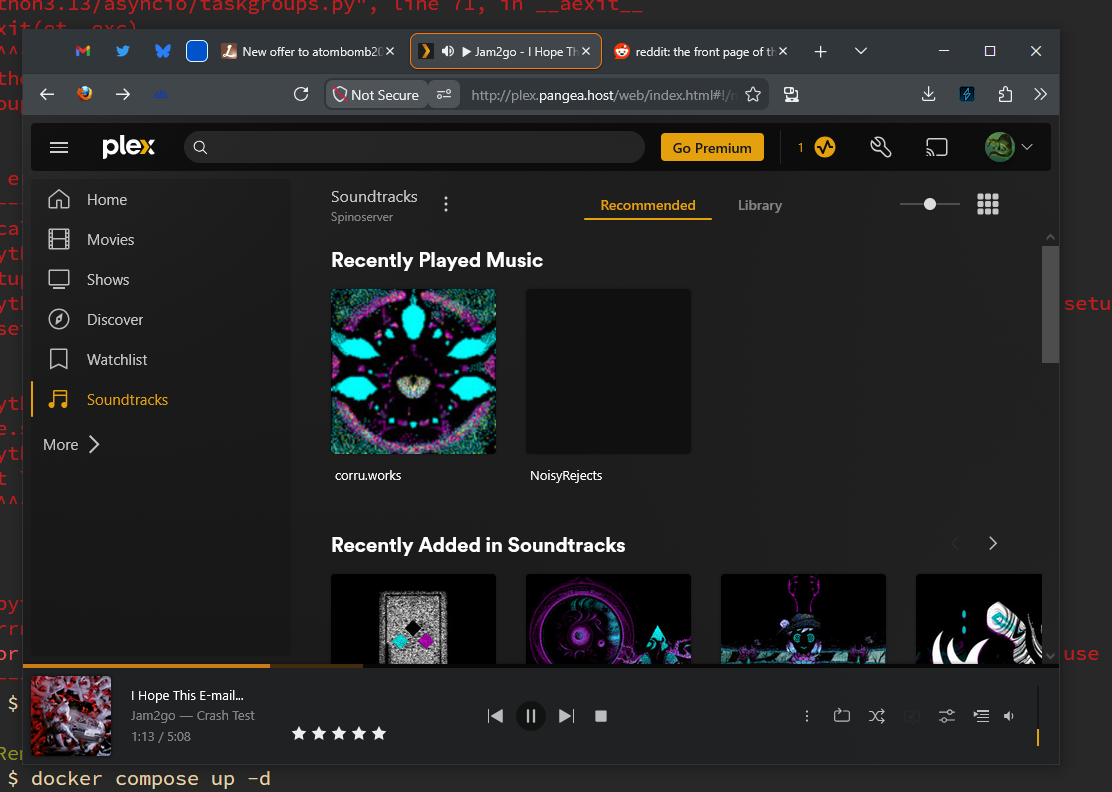Open the Jam2go artist link
Image resolution: width=1112 pixels, height=792 pixels.
click(152, 716)
